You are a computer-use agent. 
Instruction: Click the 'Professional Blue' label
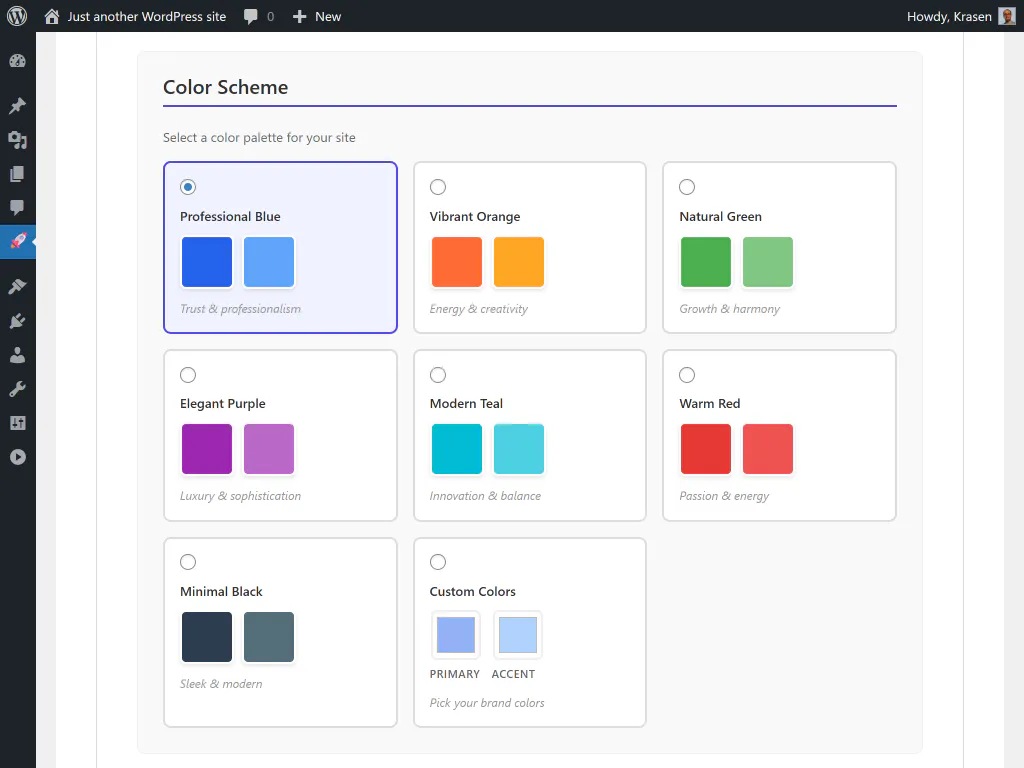[x=230, y=216]
